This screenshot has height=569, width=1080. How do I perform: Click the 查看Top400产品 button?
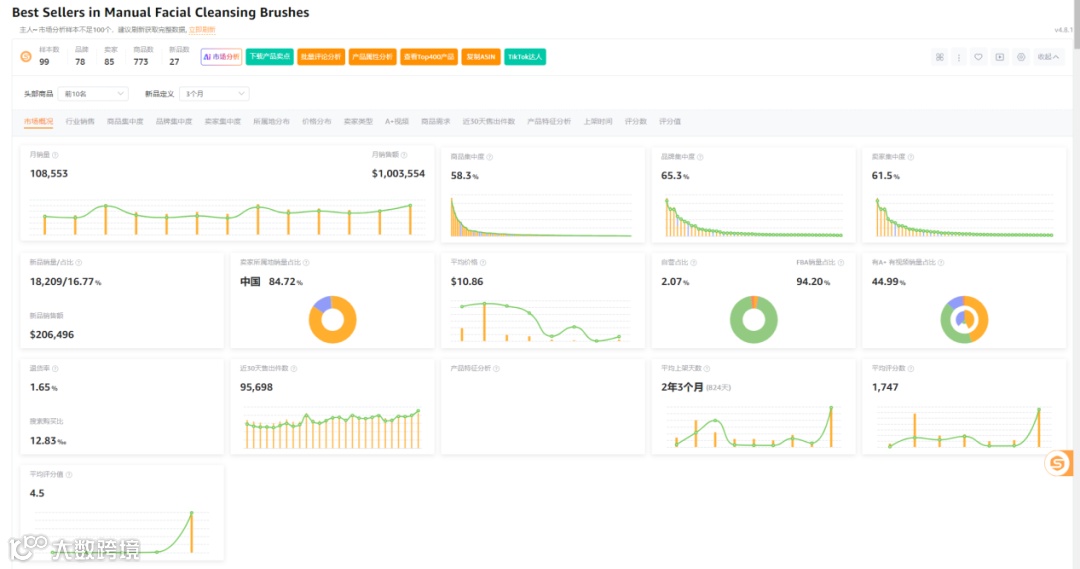428,56
